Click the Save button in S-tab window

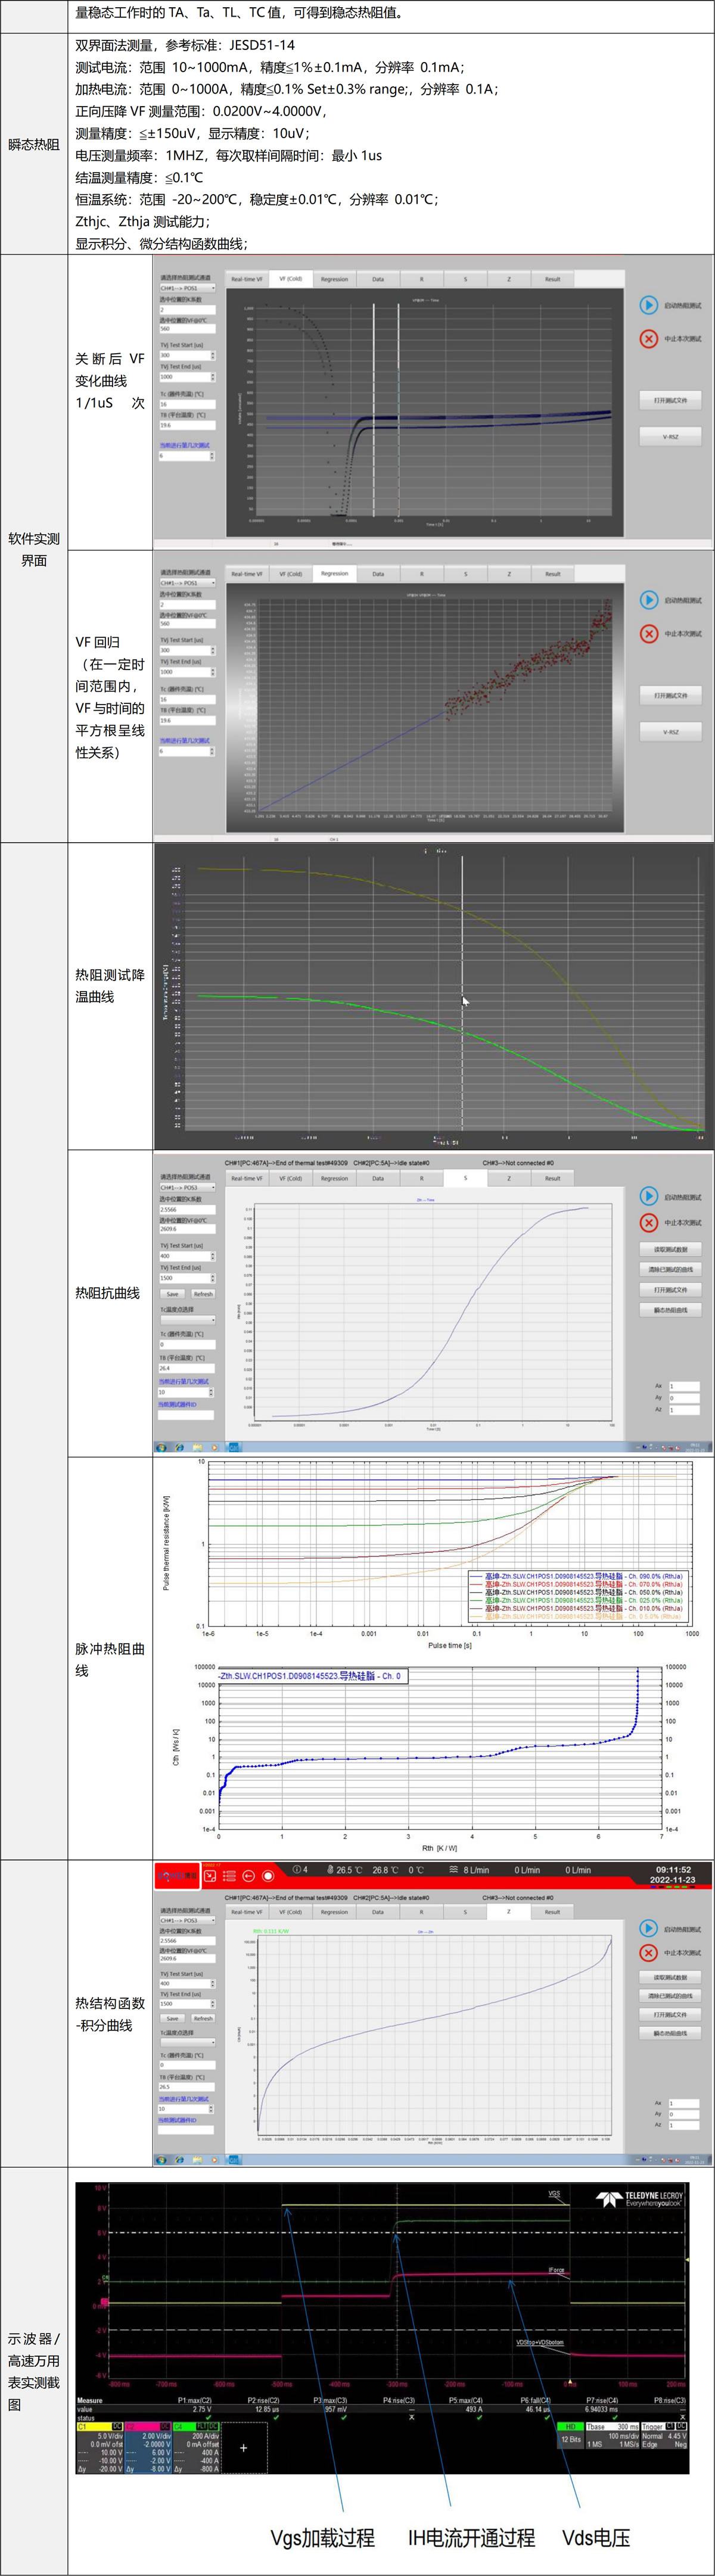(x=172, y=1293)
